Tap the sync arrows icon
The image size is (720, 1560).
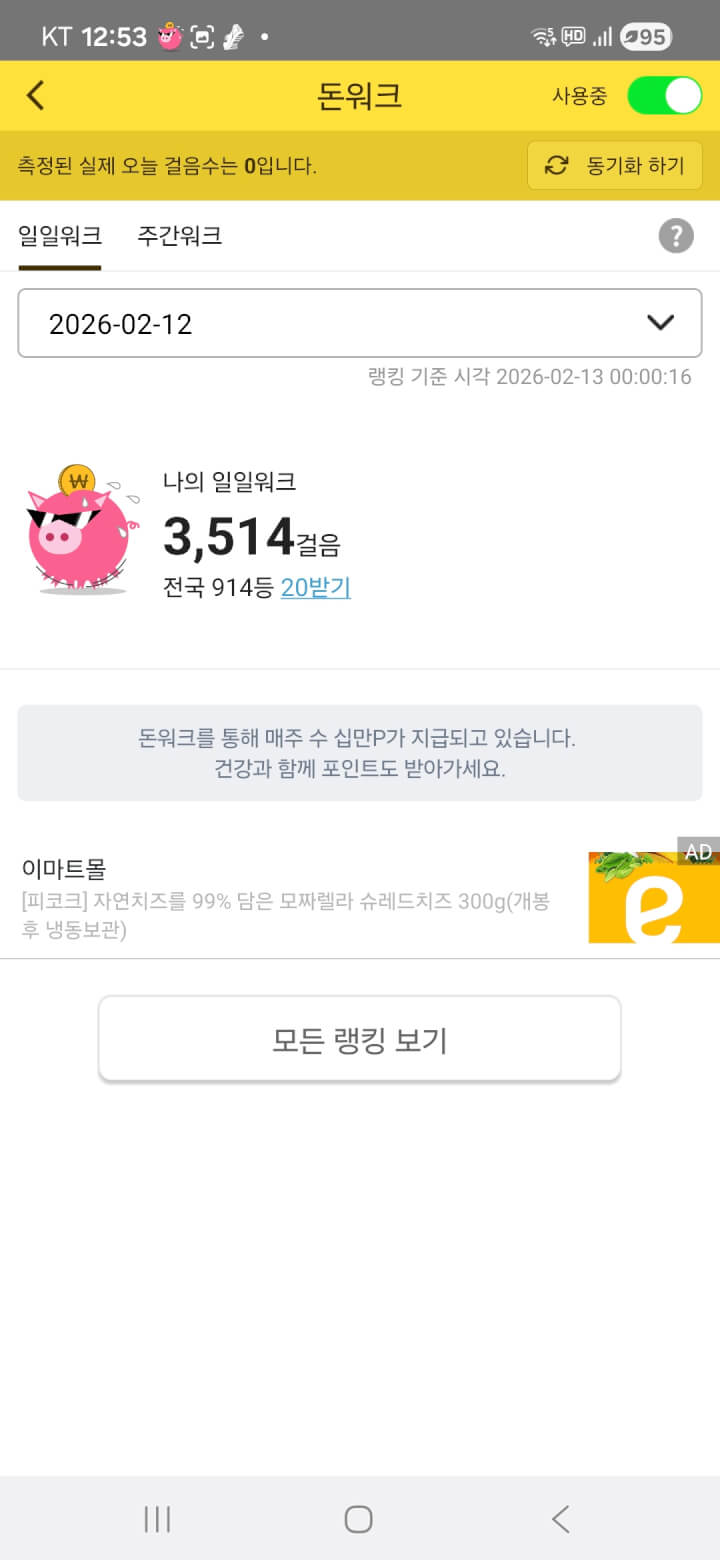coord(556,166)
